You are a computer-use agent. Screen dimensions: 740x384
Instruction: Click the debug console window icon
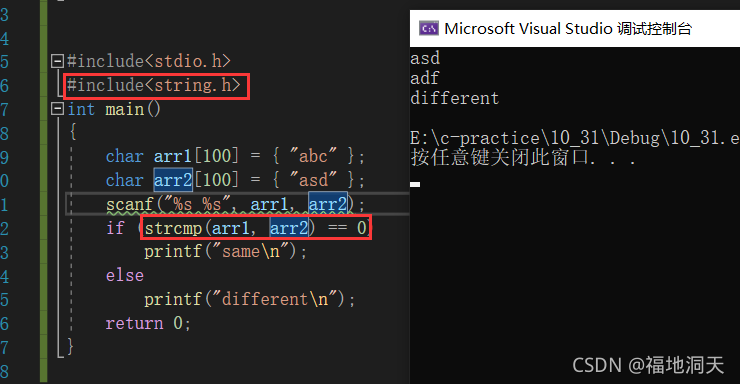pos(429,29)
